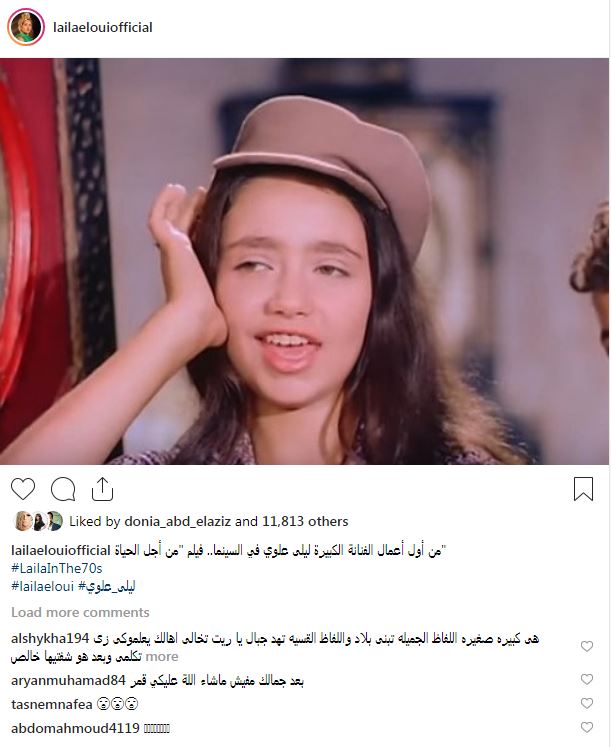Visit tasnemnafea's profile from comments
611x747 pixels.
(x=51, y=704)
